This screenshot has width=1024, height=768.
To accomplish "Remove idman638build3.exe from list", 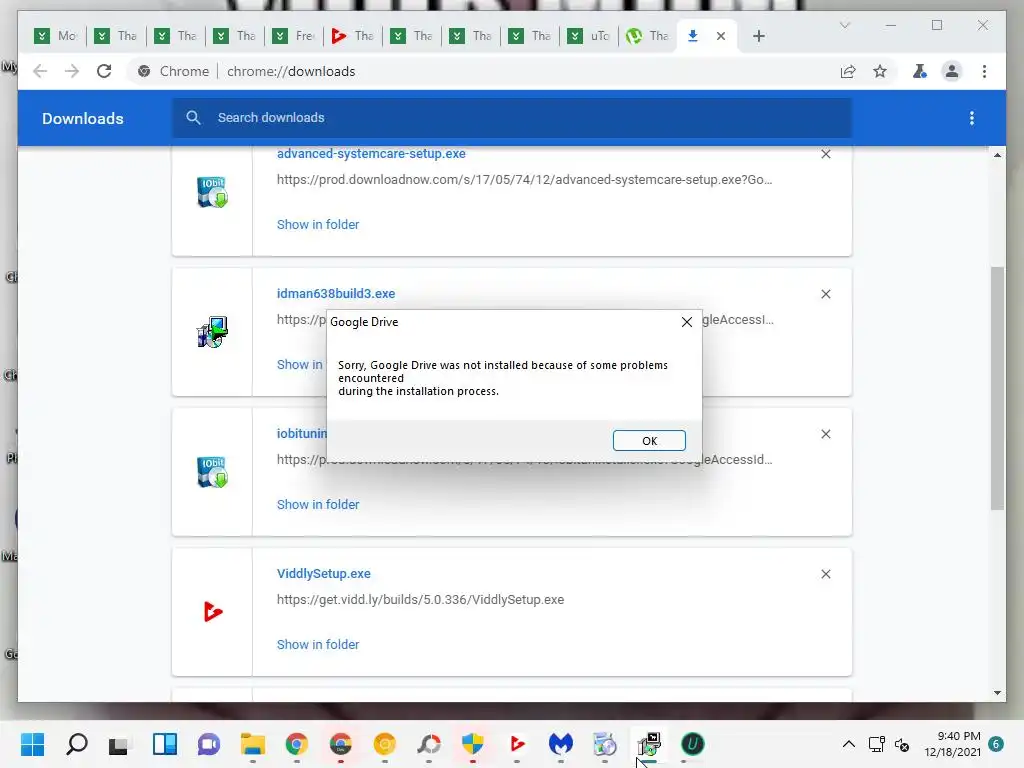I will pyautogui.click(x=825, y=294).
